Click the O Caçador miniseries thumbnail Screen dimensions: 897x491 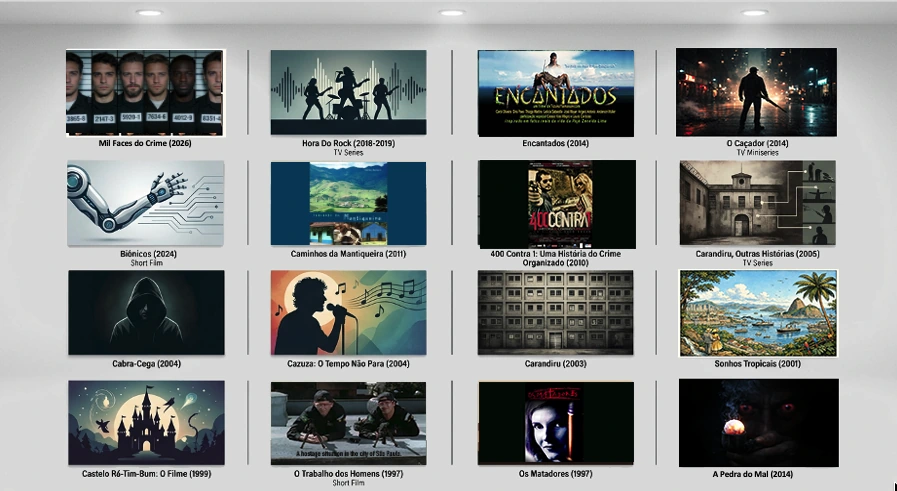click(756, 92)
